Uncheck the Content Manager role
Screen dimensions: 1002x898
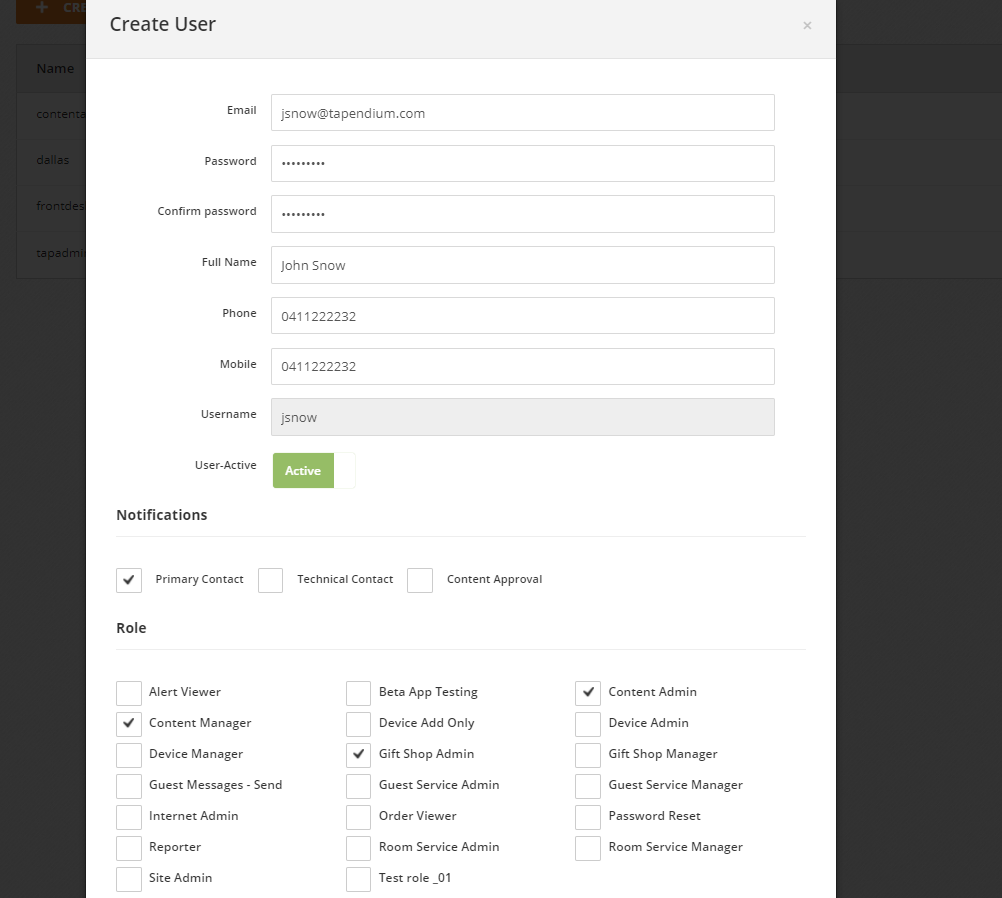(128, 724)
